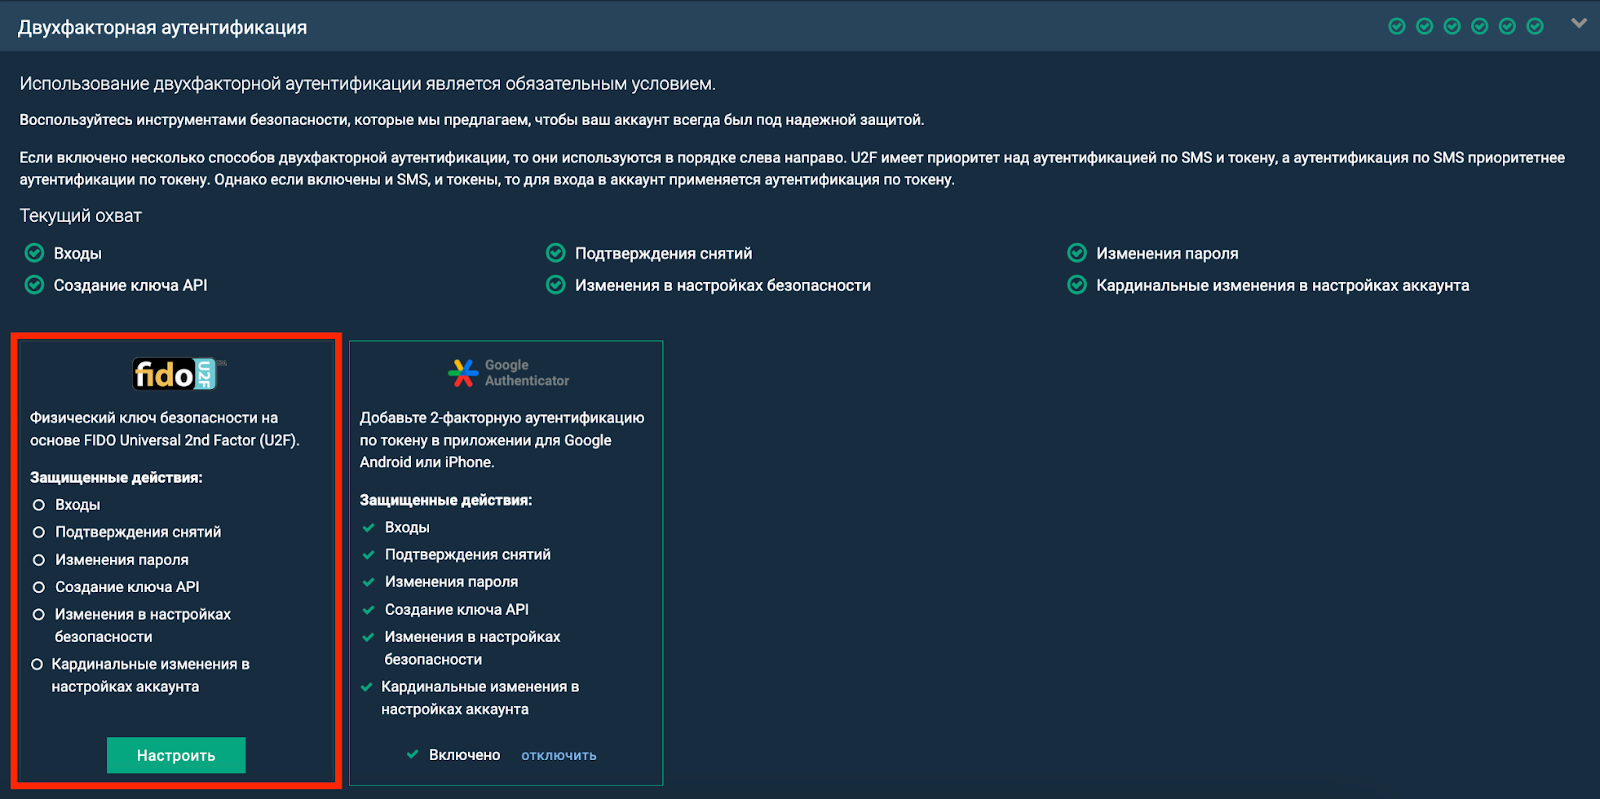Viewport: 1600px width, 799px height.
Task: Click the check icon next to Входы coverage
Action: pyautogui.click(x=34, y=253)
